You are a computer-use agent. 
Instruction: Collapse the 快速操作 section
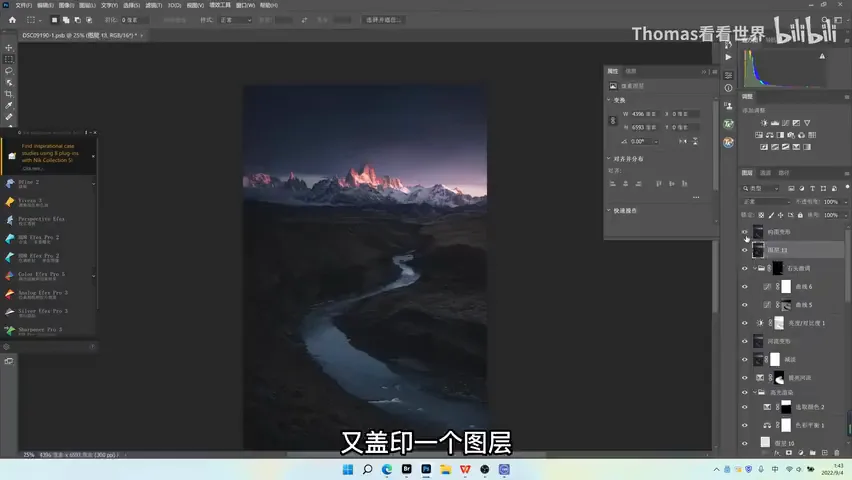[x=609, y=210]
